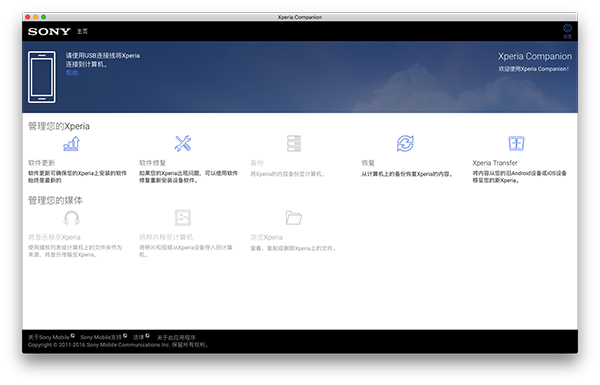Screen dimensions: 600x385
Task: Click the 管理您的Xperia section heading
Action: [59, 126]
